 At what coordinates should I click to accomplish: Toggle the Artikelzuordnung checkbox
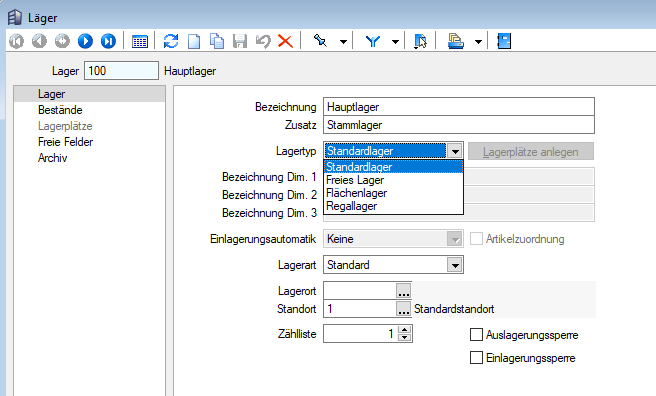(477, 239)
